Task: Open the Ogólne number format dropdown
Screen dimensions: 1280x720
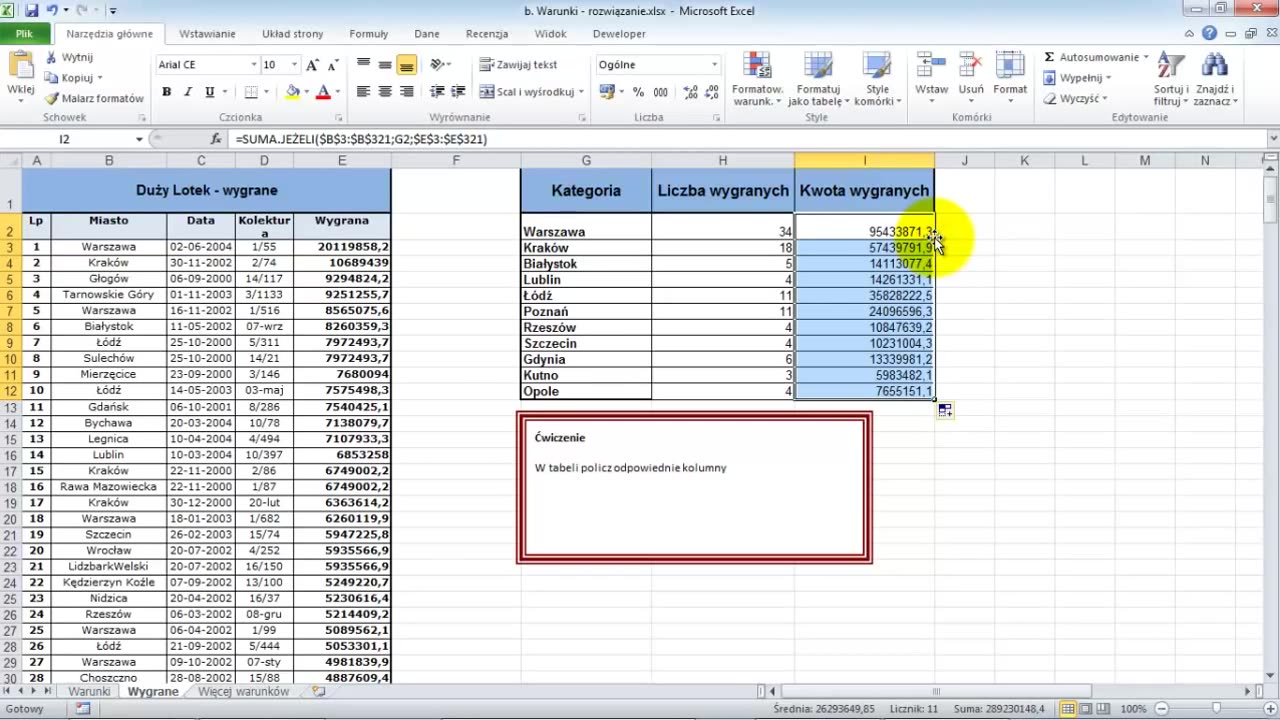Action: (714, 65)
